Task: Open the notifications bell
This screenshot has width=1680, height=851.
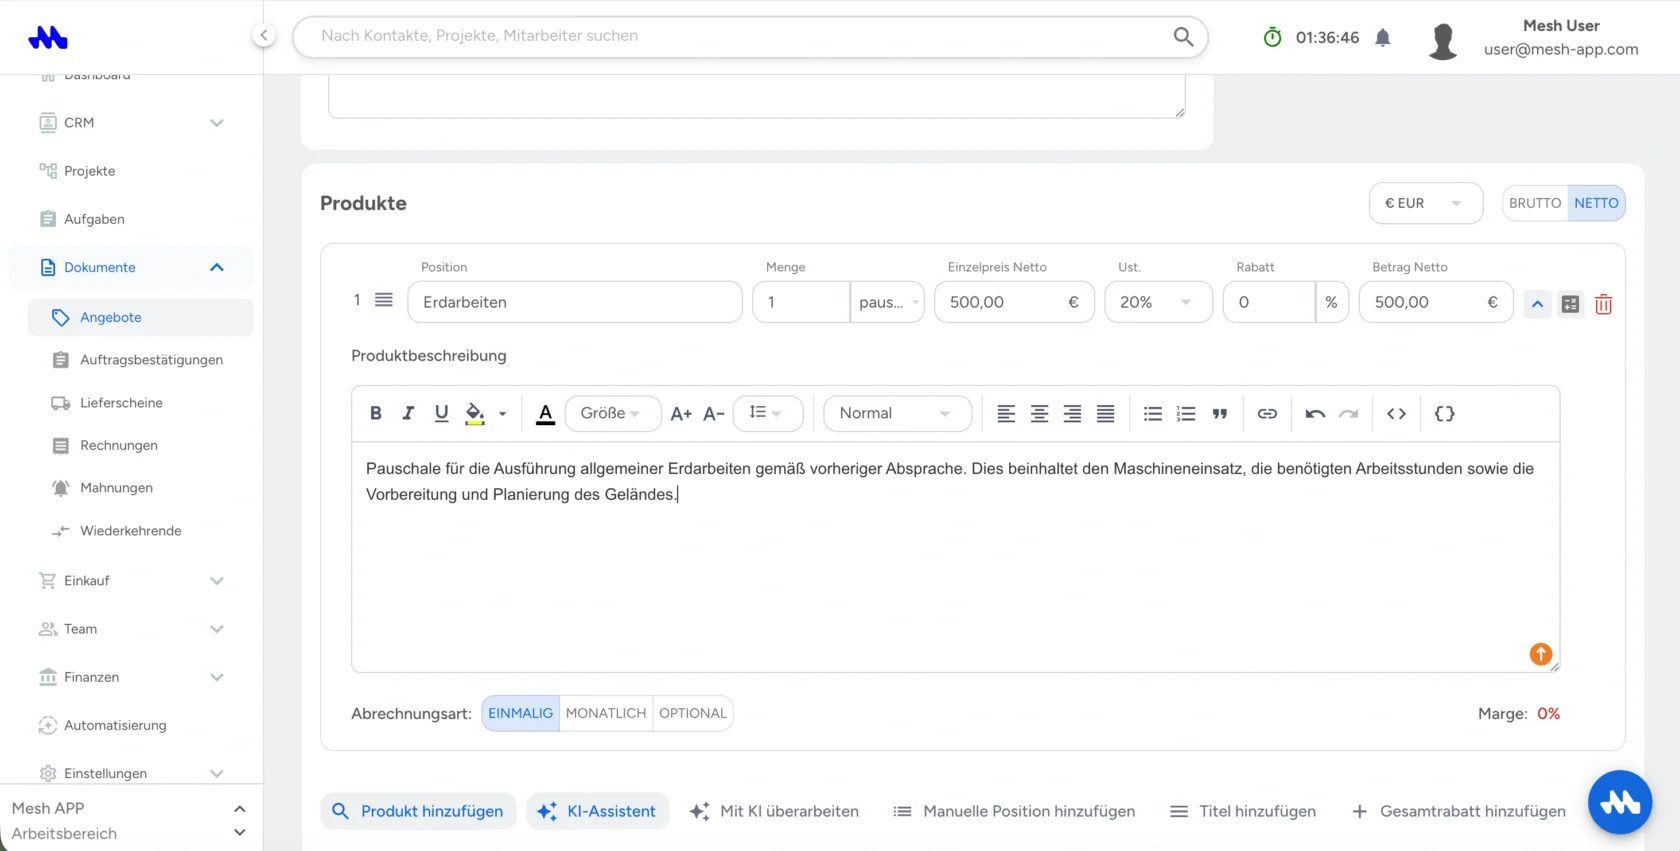Action: [x=1382, y=38]
